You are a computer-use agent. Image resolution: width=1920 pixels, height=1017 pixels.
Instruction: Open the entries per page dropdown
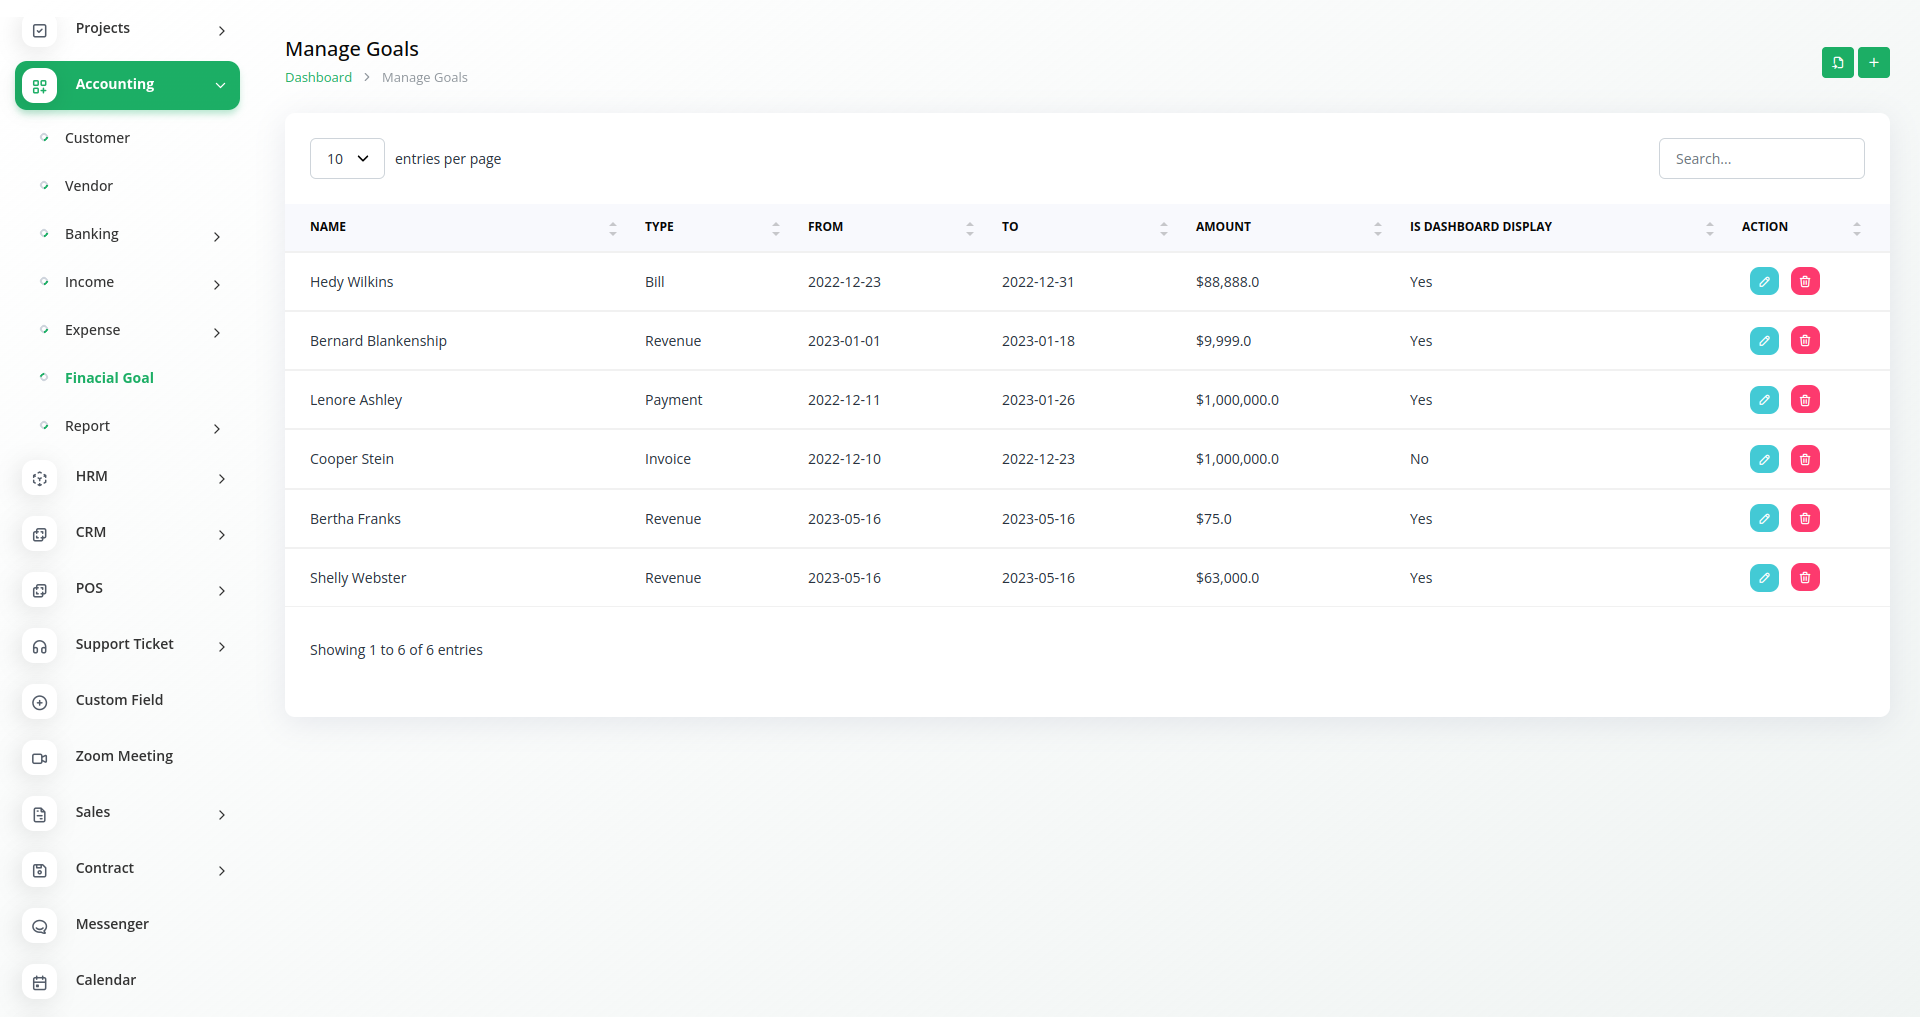(x=347, y=159)
